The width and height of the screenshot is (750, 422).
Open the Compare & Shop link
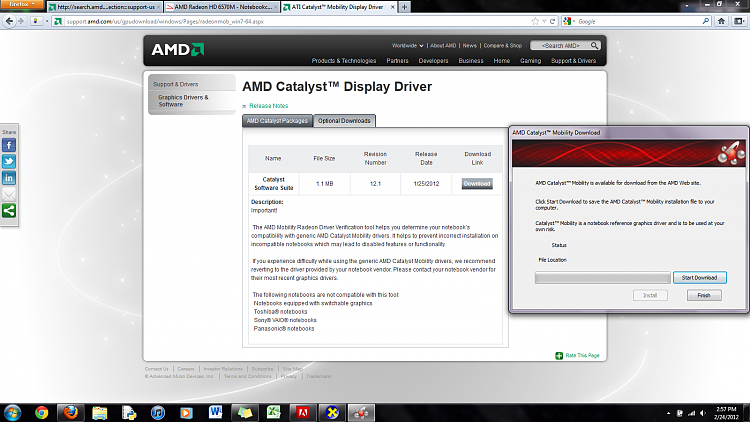pyautogui.click(x=502, y=45)
